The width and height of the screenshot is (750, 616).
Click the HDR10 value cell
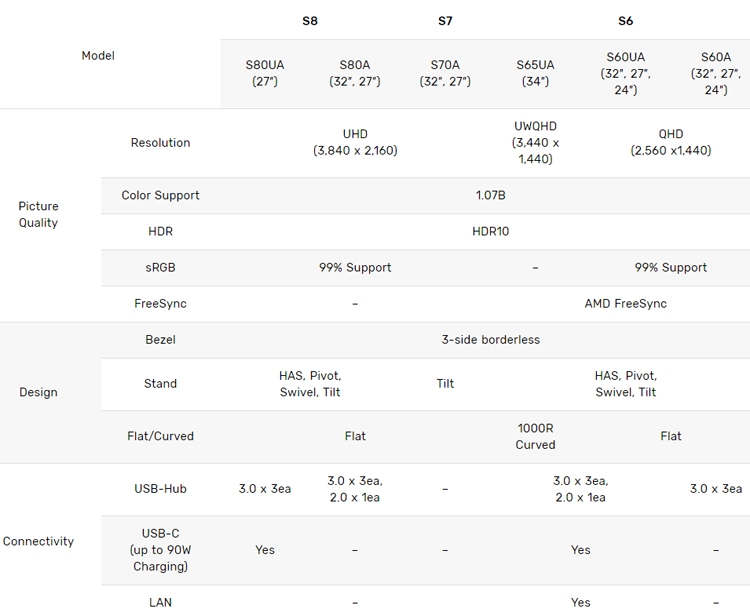(490, 231)
